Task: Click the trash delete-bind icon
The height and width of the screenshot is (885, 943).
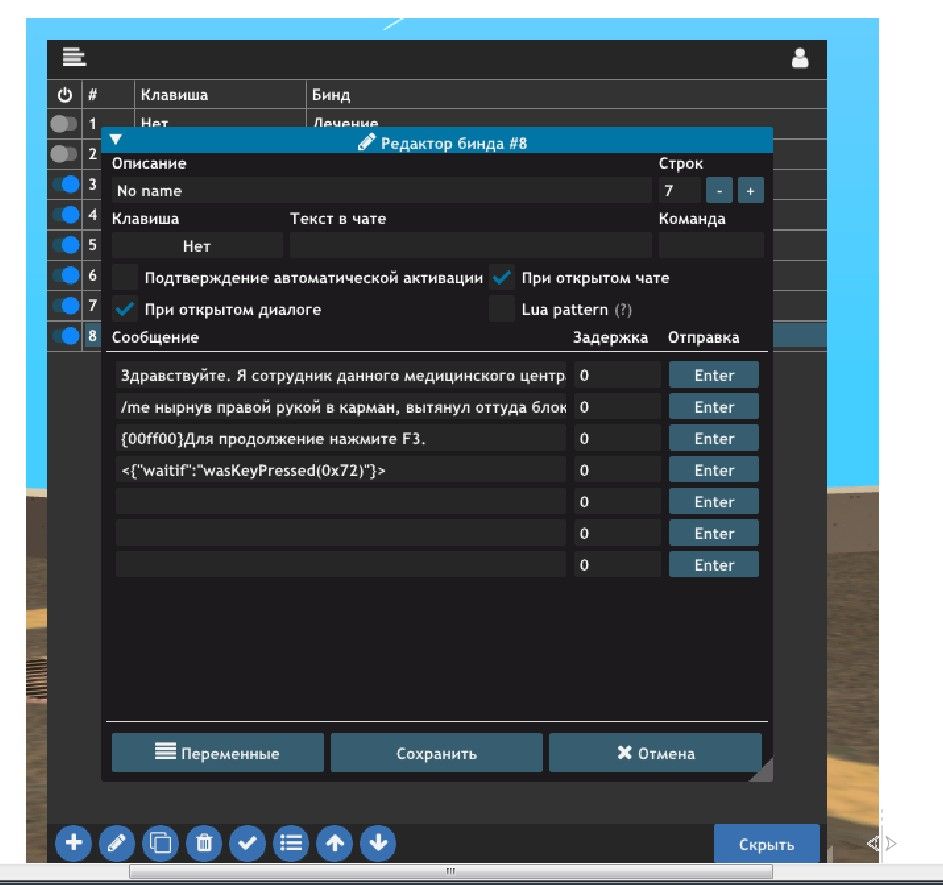Action: coord(204,844)
